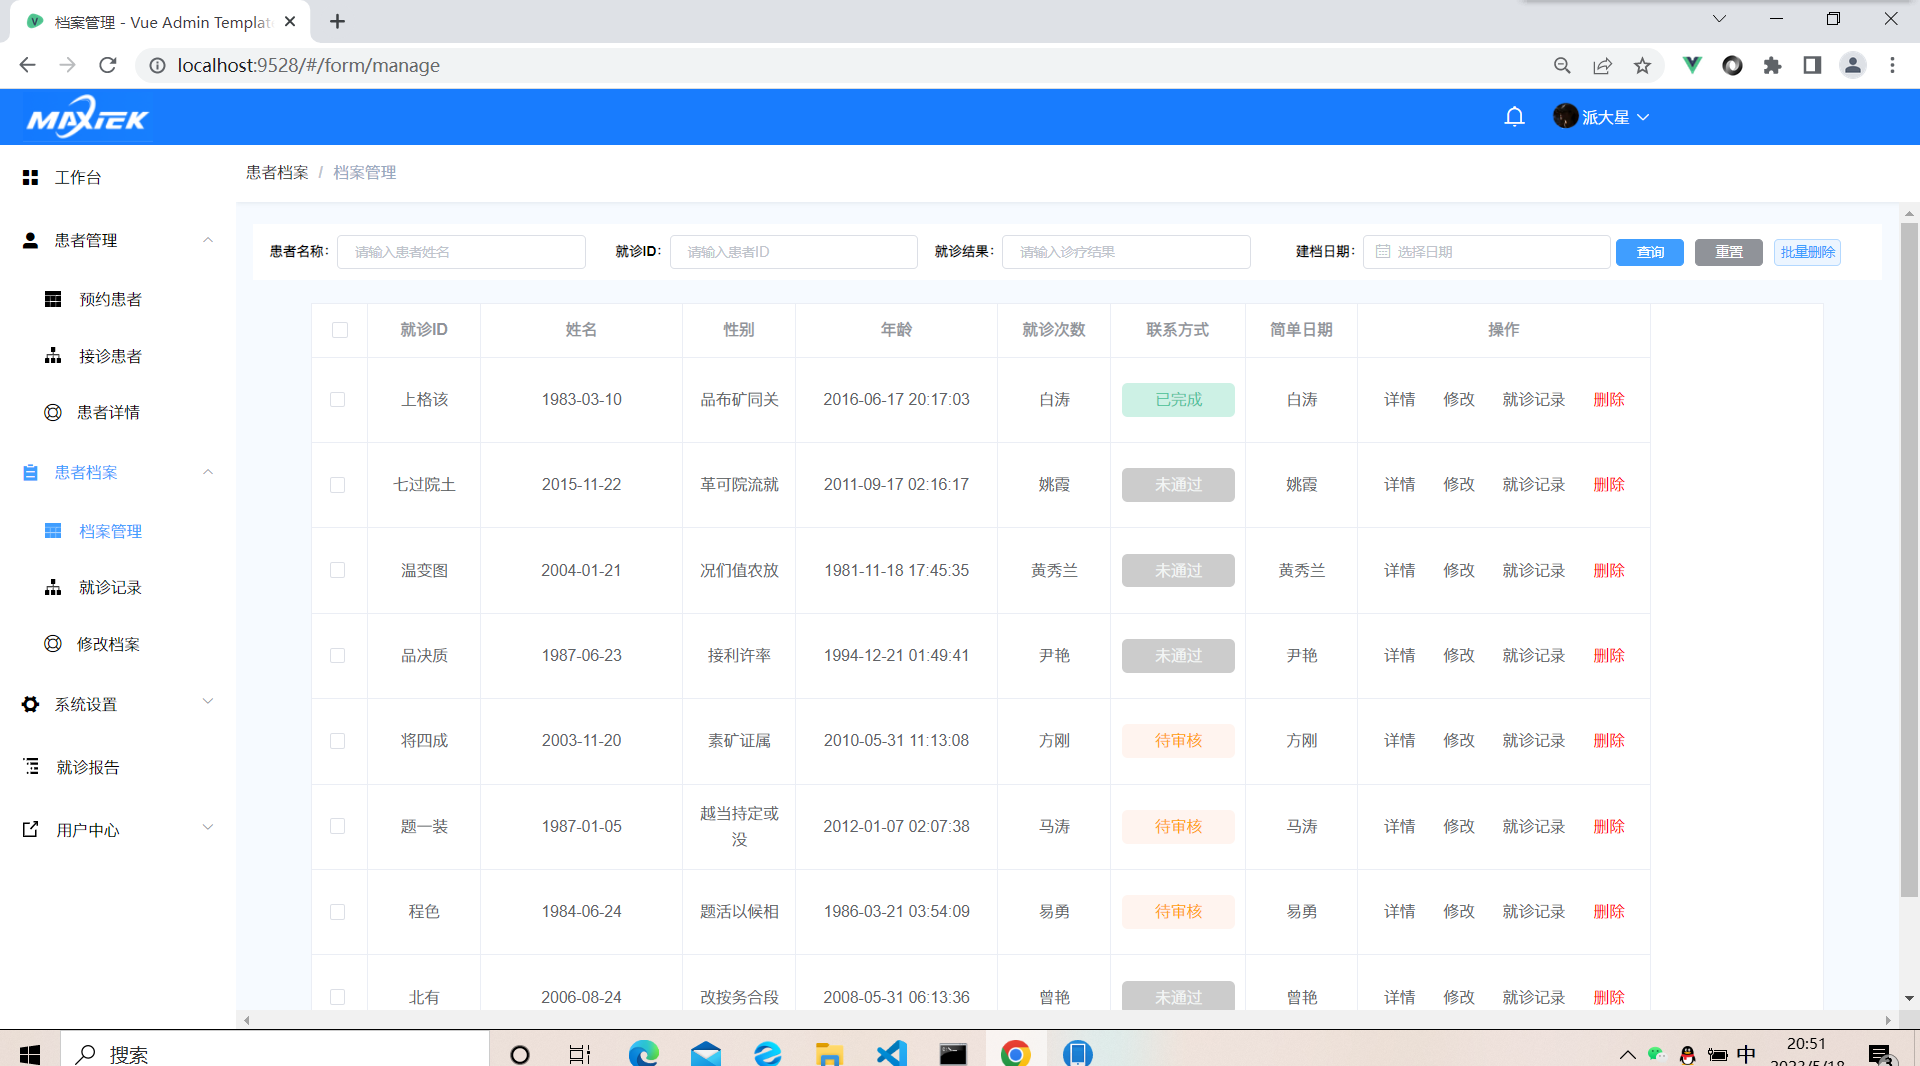Check the row checkbox for 品决质
Viewport: 1920px width, 1066px height.
[338, 656]
